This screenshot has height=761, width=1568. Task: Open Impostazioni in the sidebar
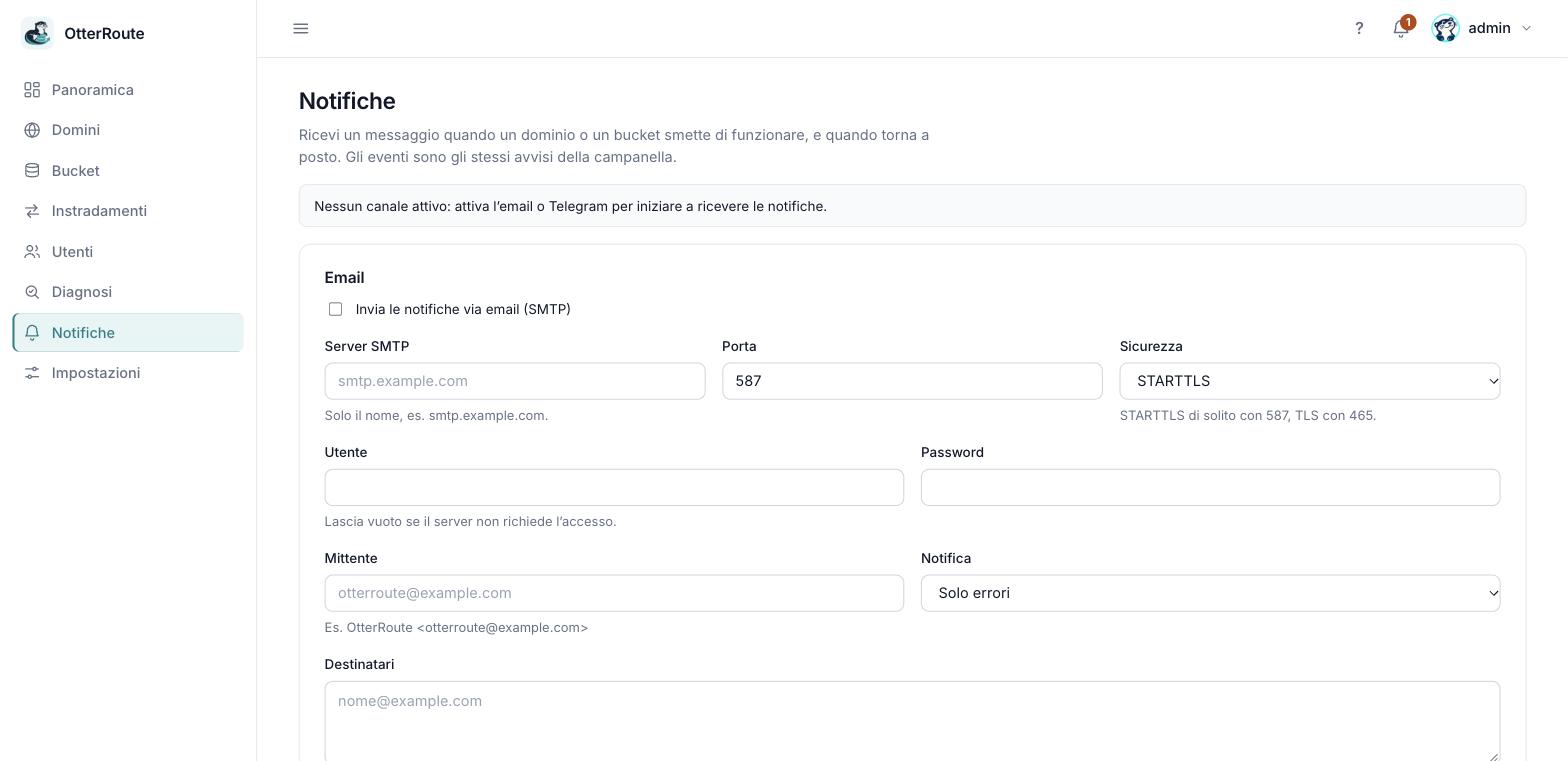[128, 373]
